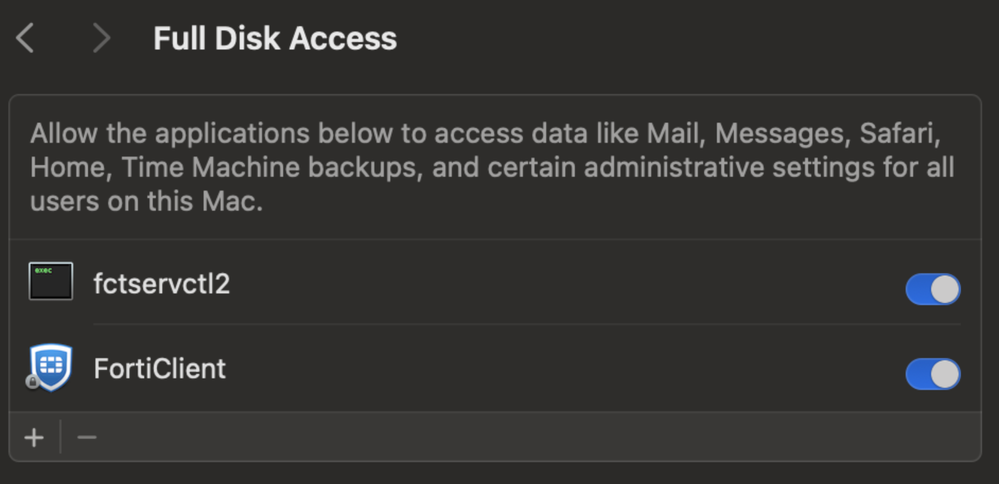The width and height of the screenshot is (999, 484).
Task: Click the plus icon to add application
Action: click(x=34, y=438)
